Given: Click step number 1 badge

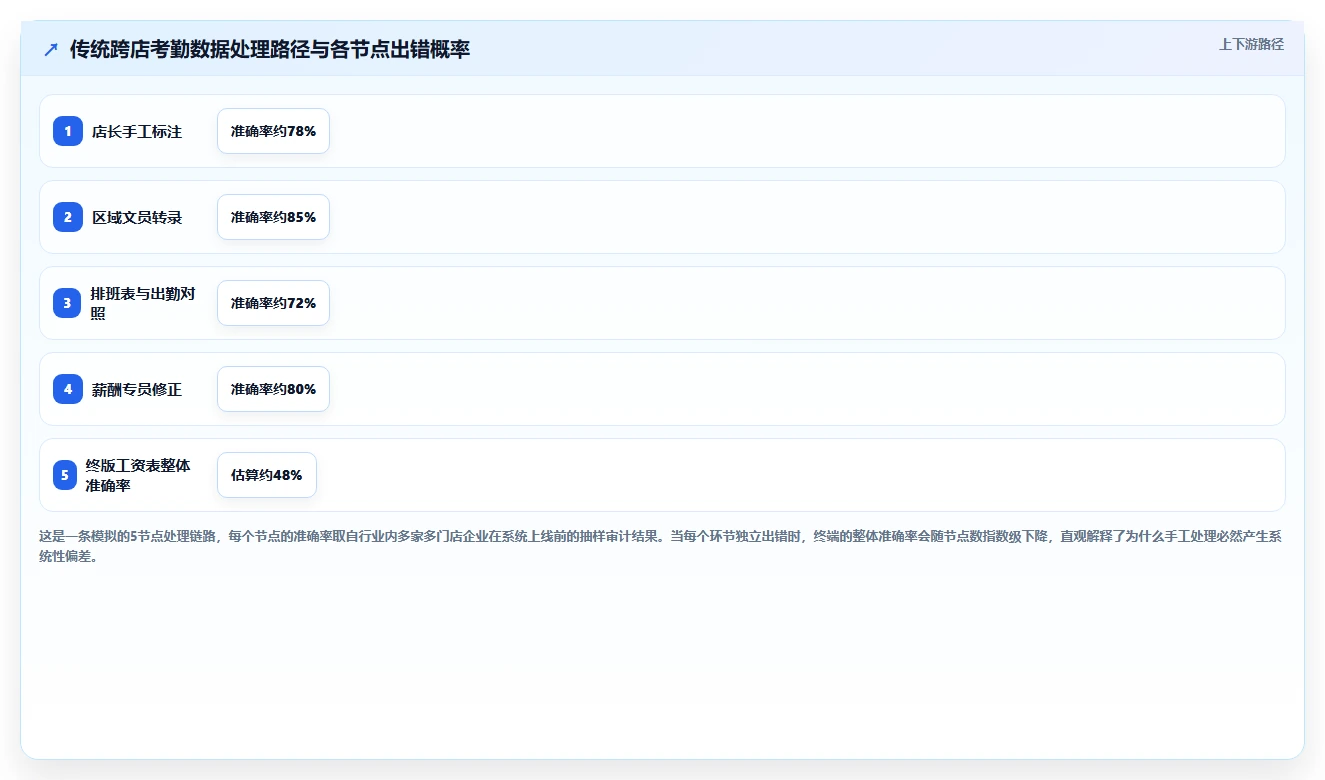Looking at the screenshot, I should [68, 131].
